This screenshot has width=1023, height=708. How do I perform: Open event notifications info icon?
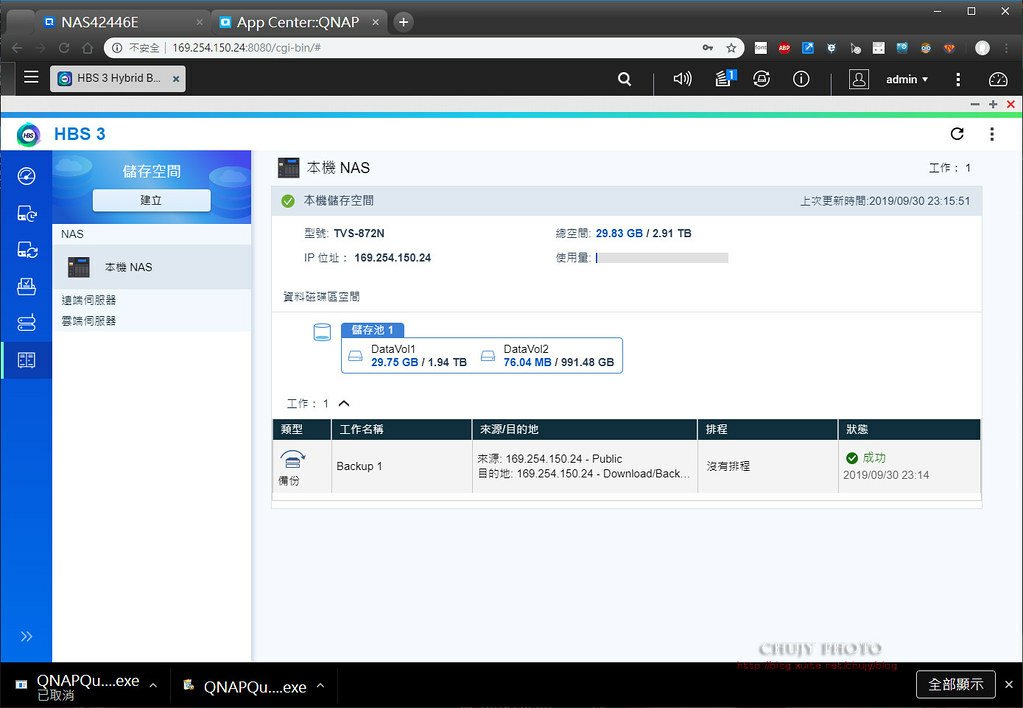[801, 79]
